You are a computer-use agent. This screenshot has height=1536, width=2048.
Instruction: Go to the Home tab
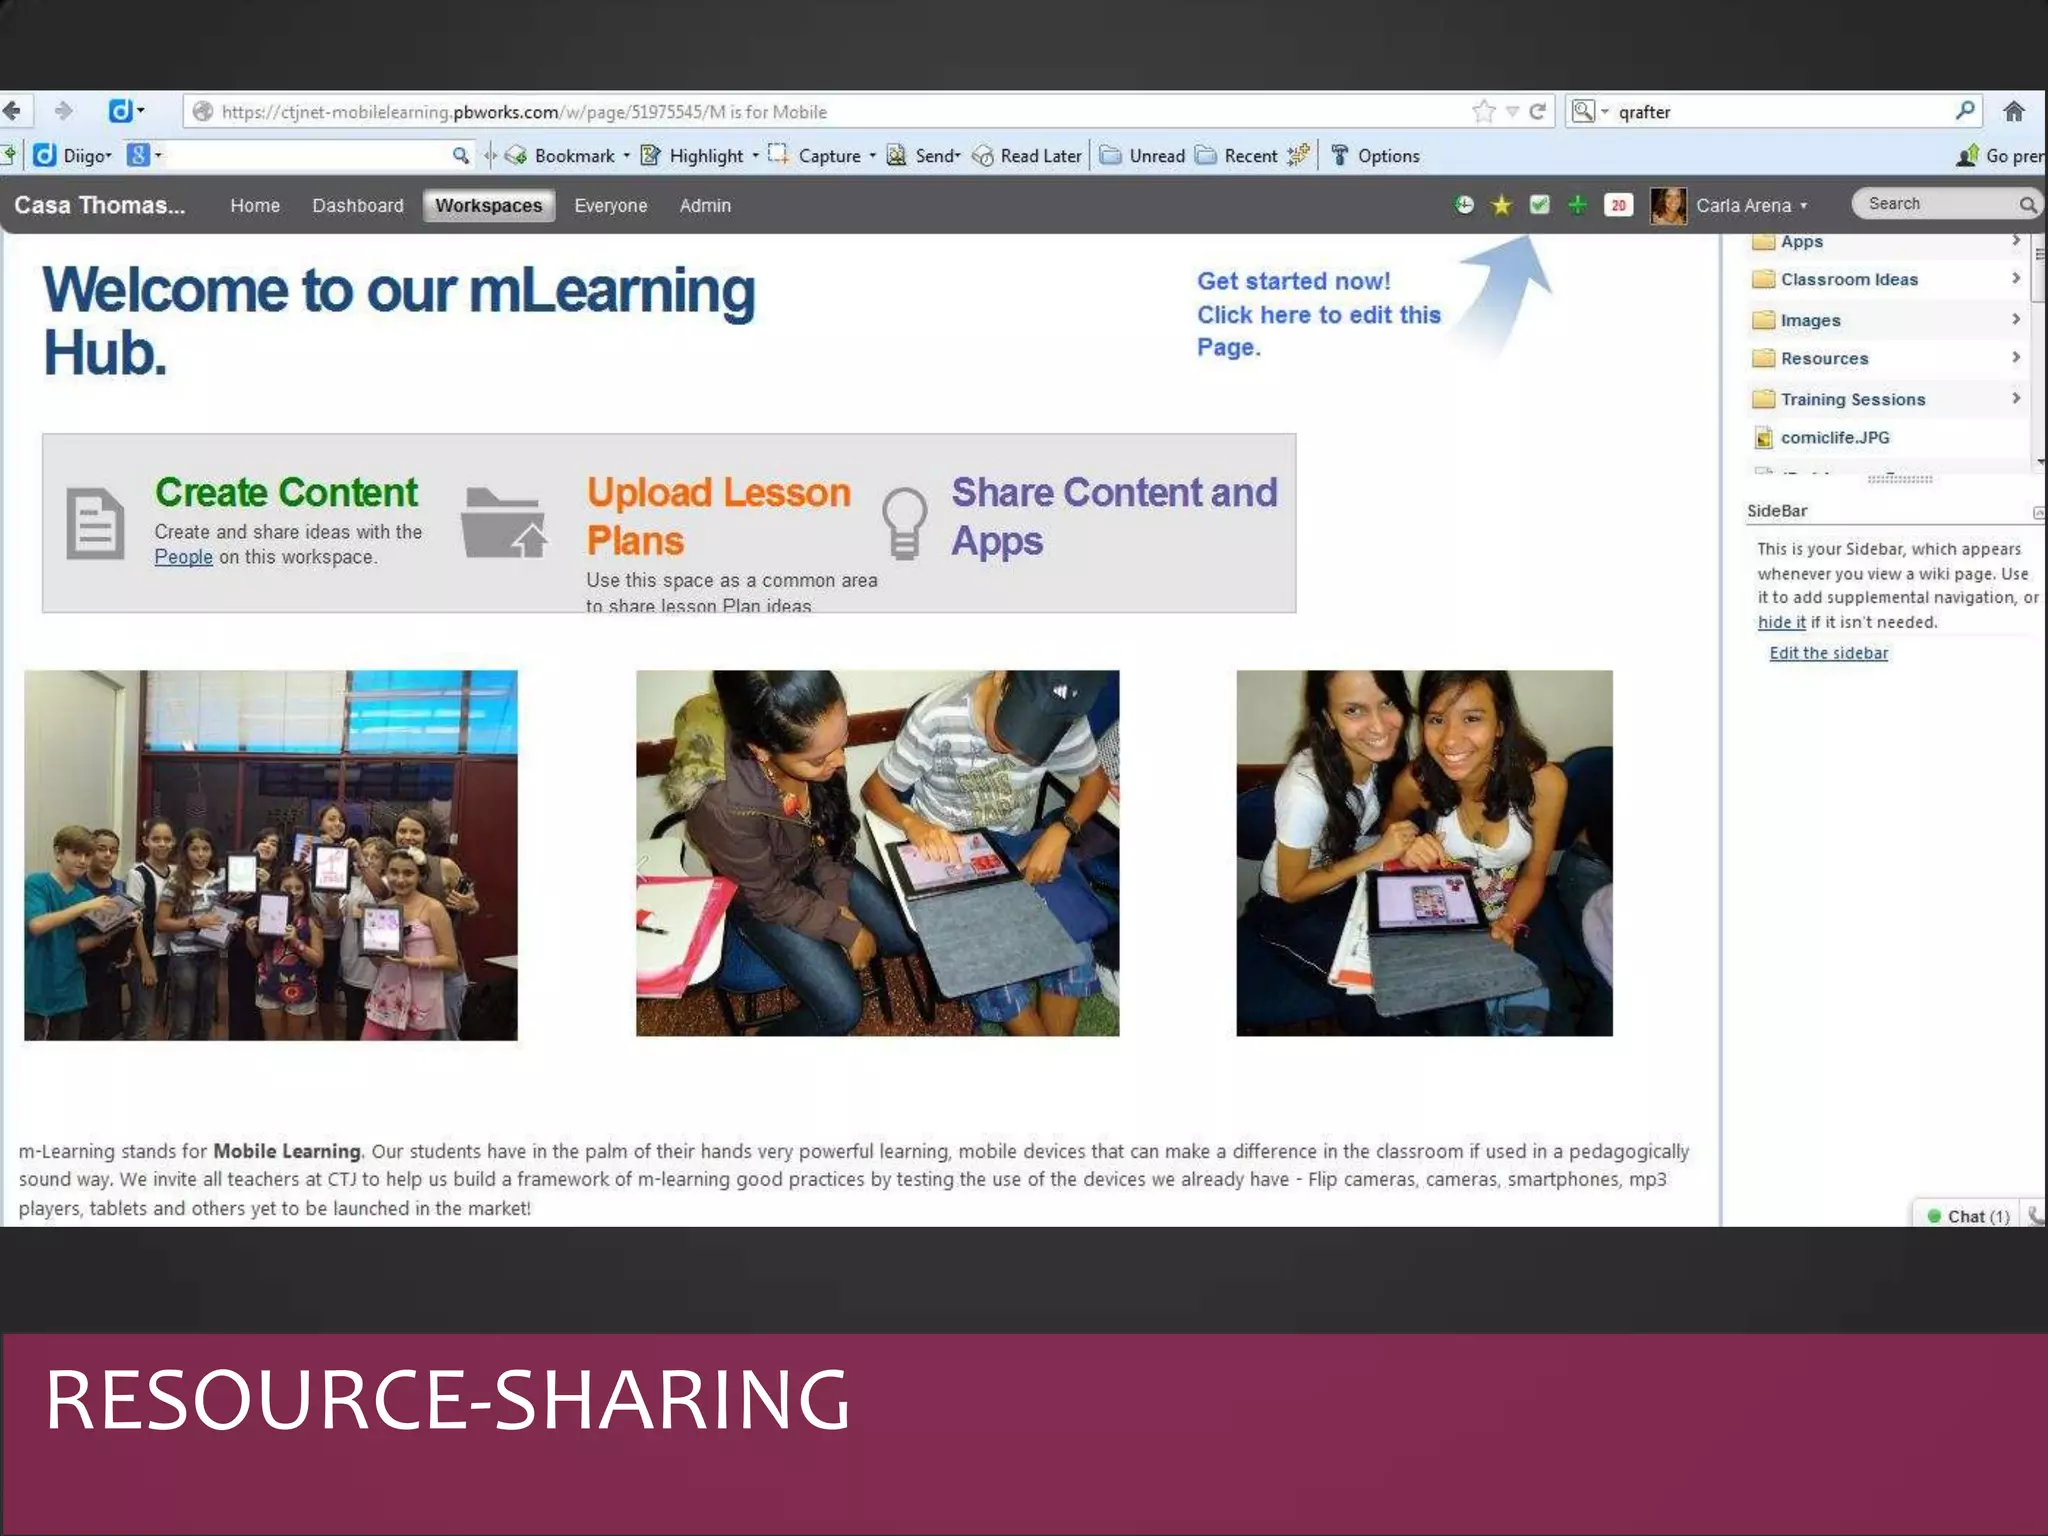[255, 205]
